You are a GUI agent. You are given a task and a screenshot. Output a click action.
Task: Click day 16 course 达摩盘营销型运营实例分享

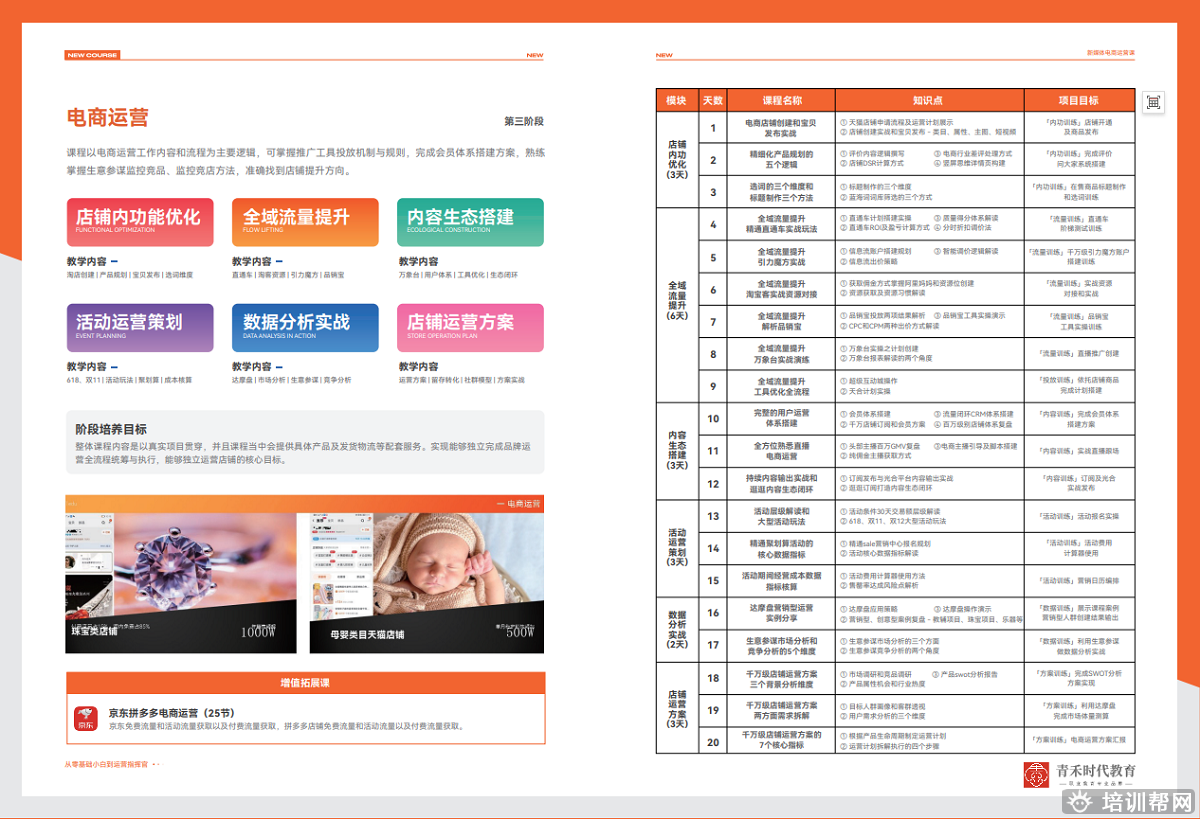point(782,613)
